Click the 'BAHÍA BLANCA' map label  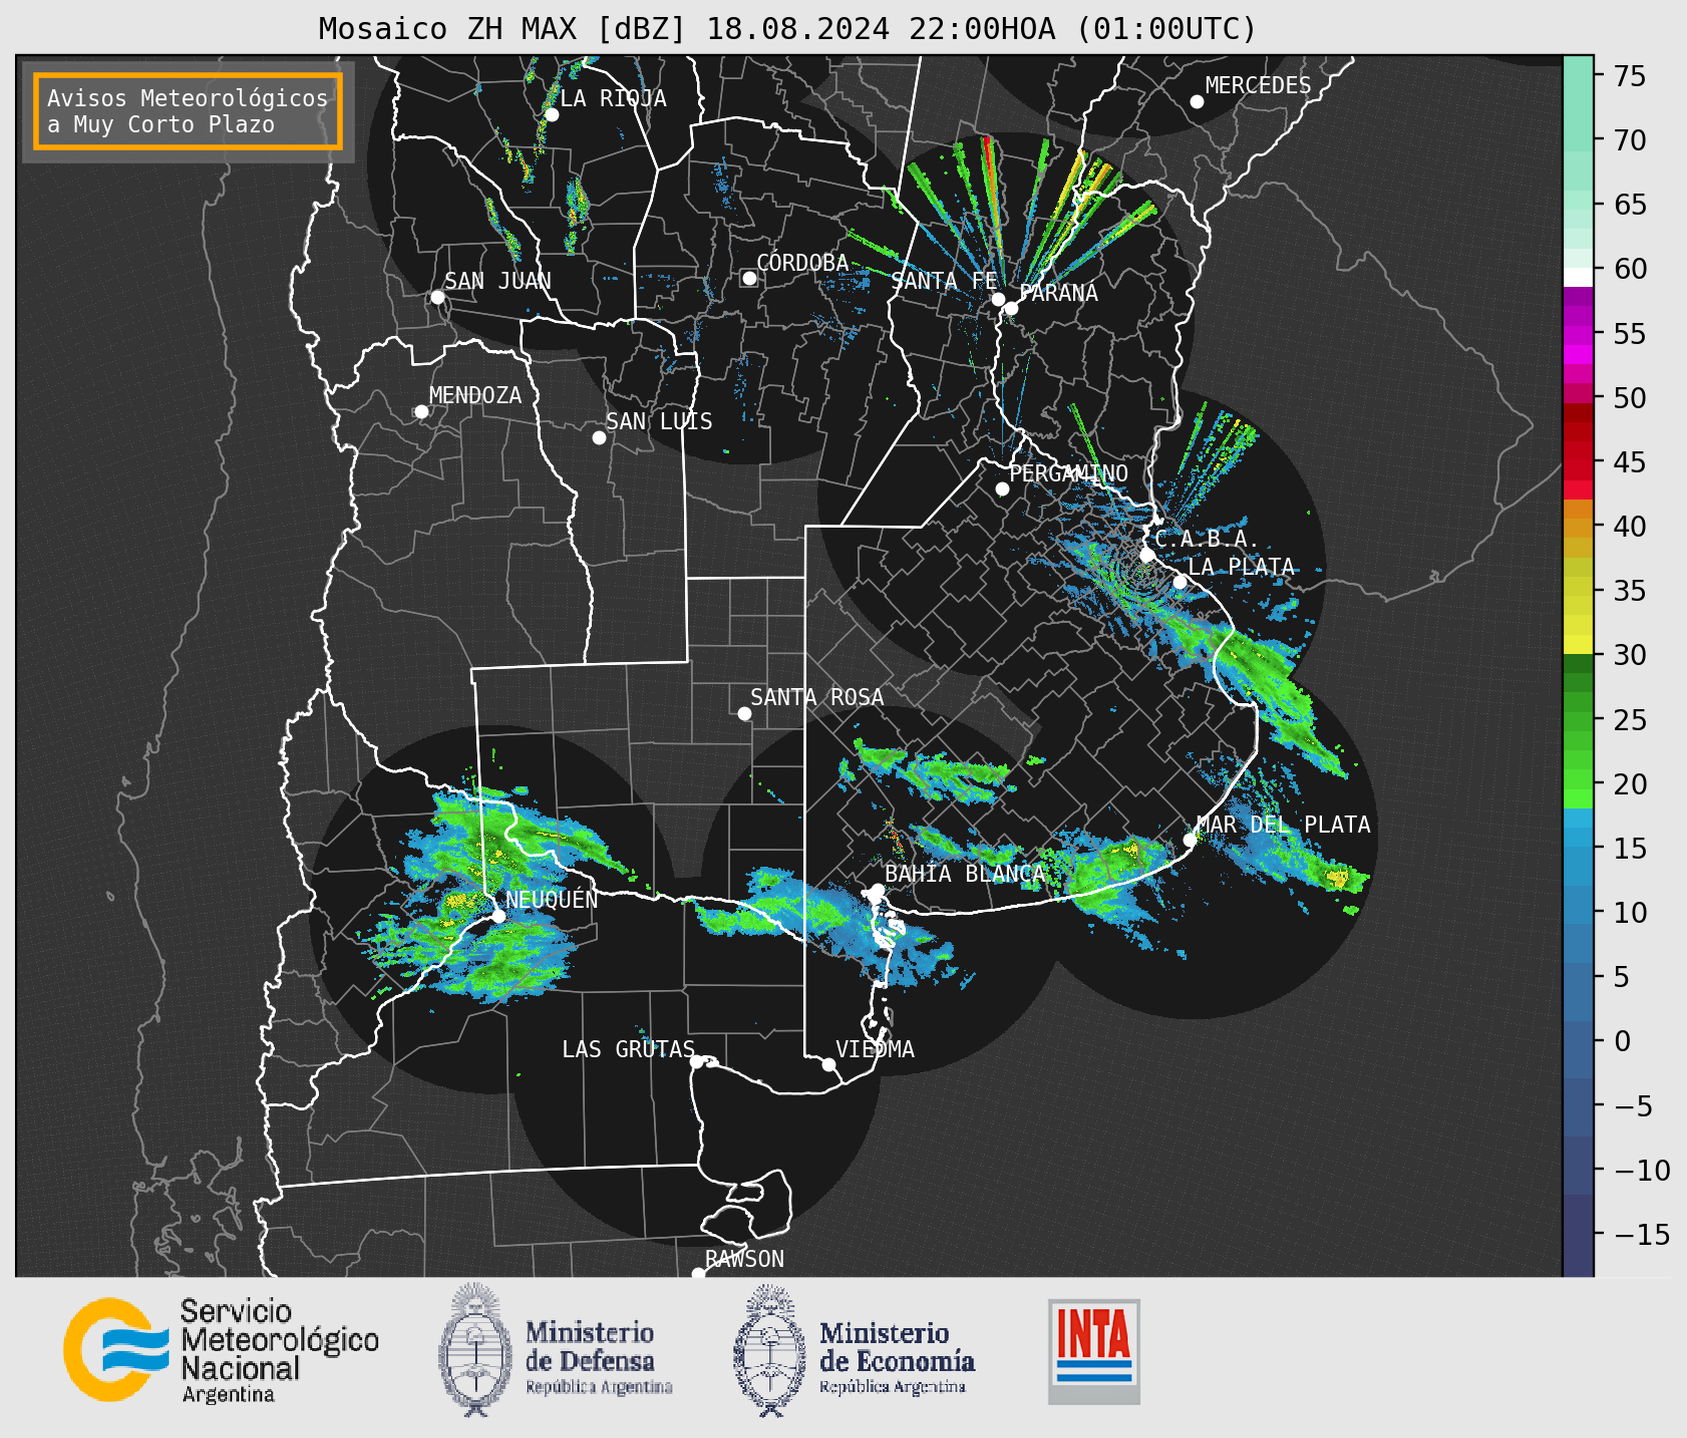[965, 874]
